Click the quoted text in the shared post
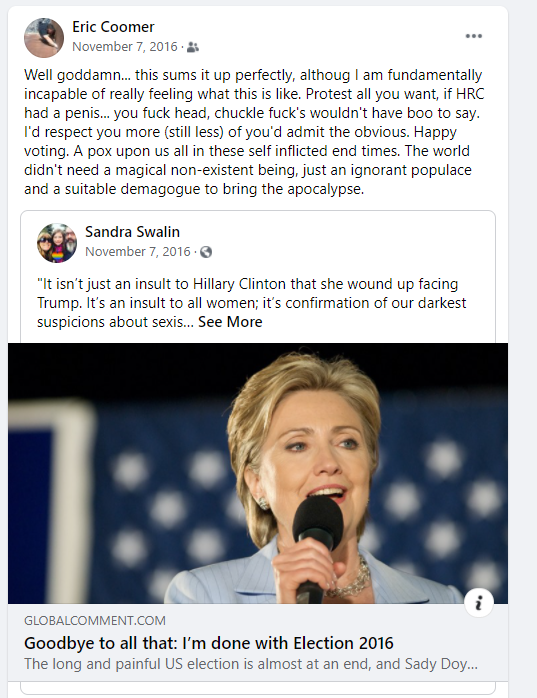 (252, 303)
